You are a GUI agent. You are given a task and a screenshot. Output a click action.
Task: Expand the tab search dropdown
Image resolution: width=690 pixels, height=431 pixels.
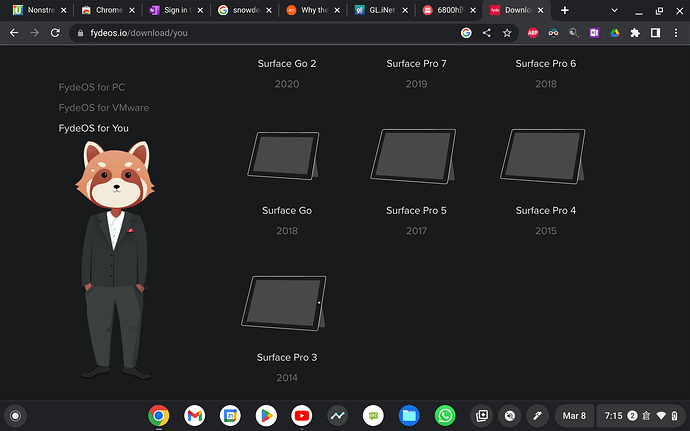click(x=614, y=11)
